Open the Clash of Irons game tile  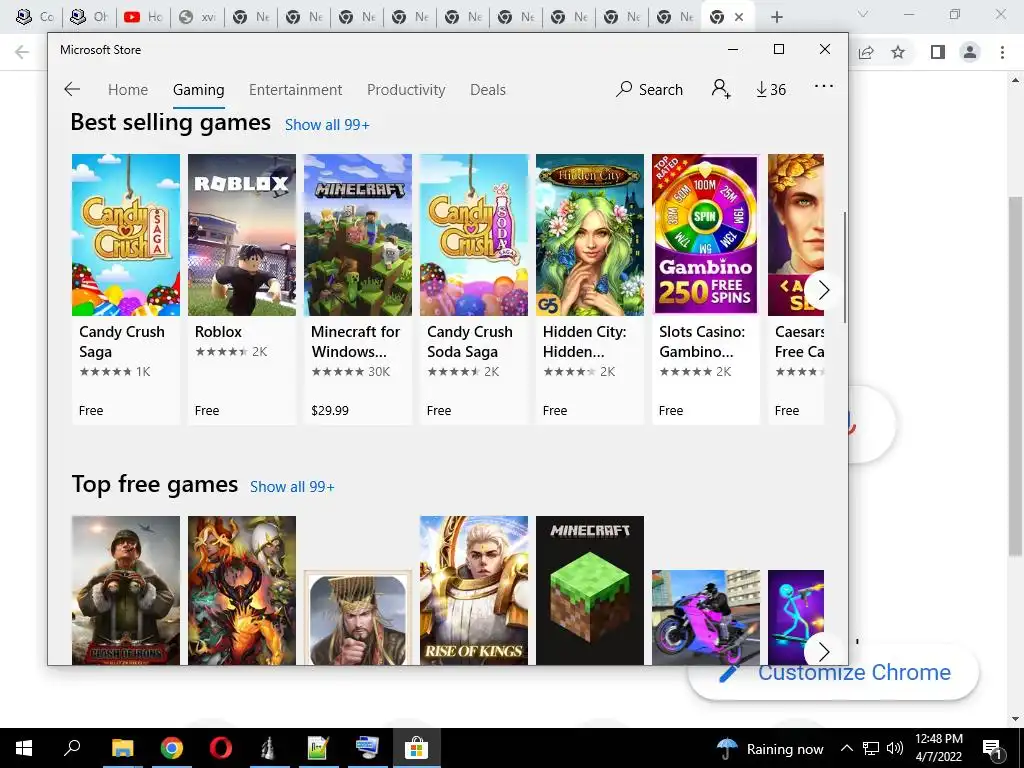point(125,590)
